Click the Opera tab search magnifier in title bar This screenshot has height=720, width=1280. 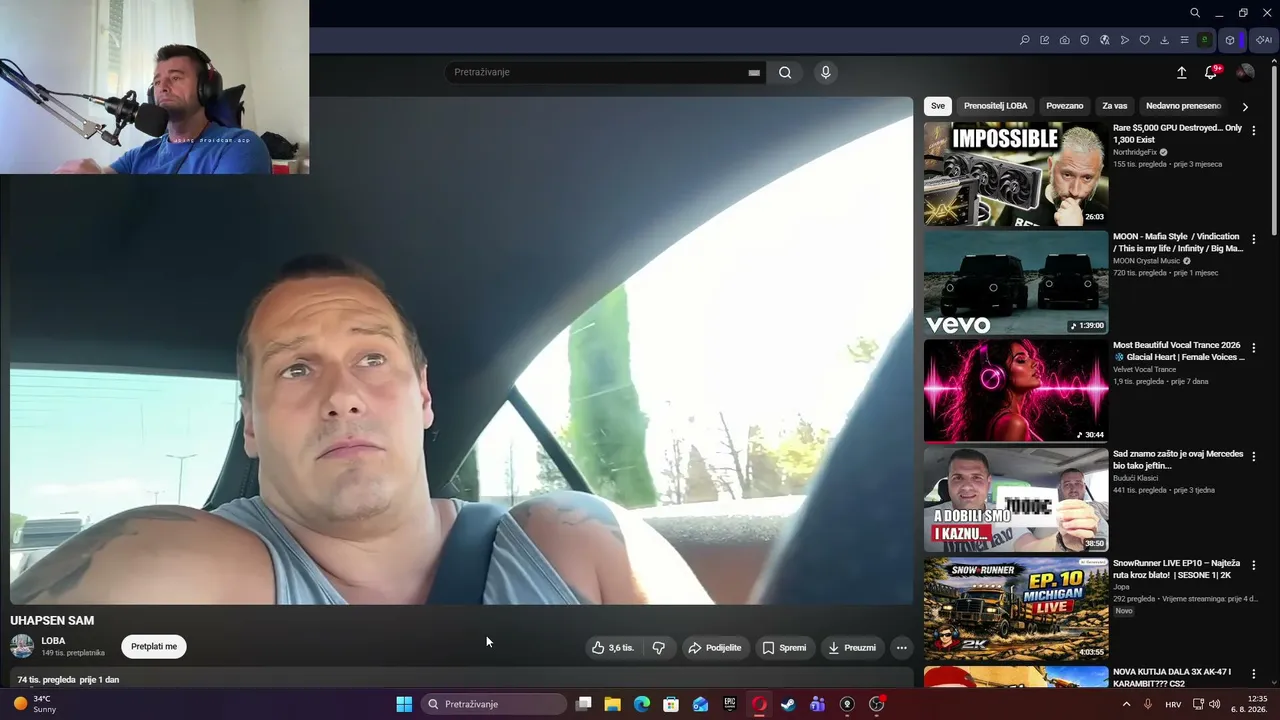1195,13
